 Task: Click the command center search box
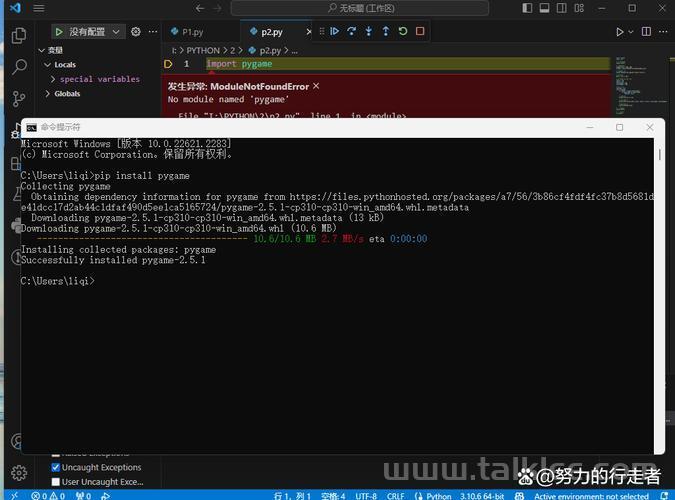coord(359,8)
